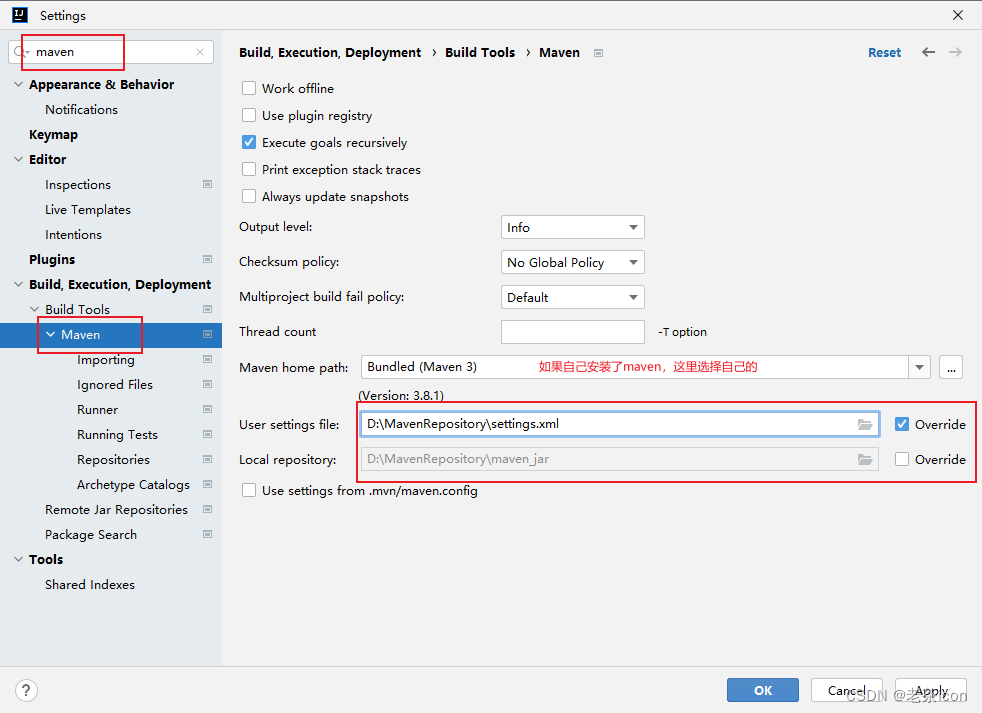The height and width of the screenshot is (713, 982).
Task: Close the Settings dialog
Action: coord(958,15)
